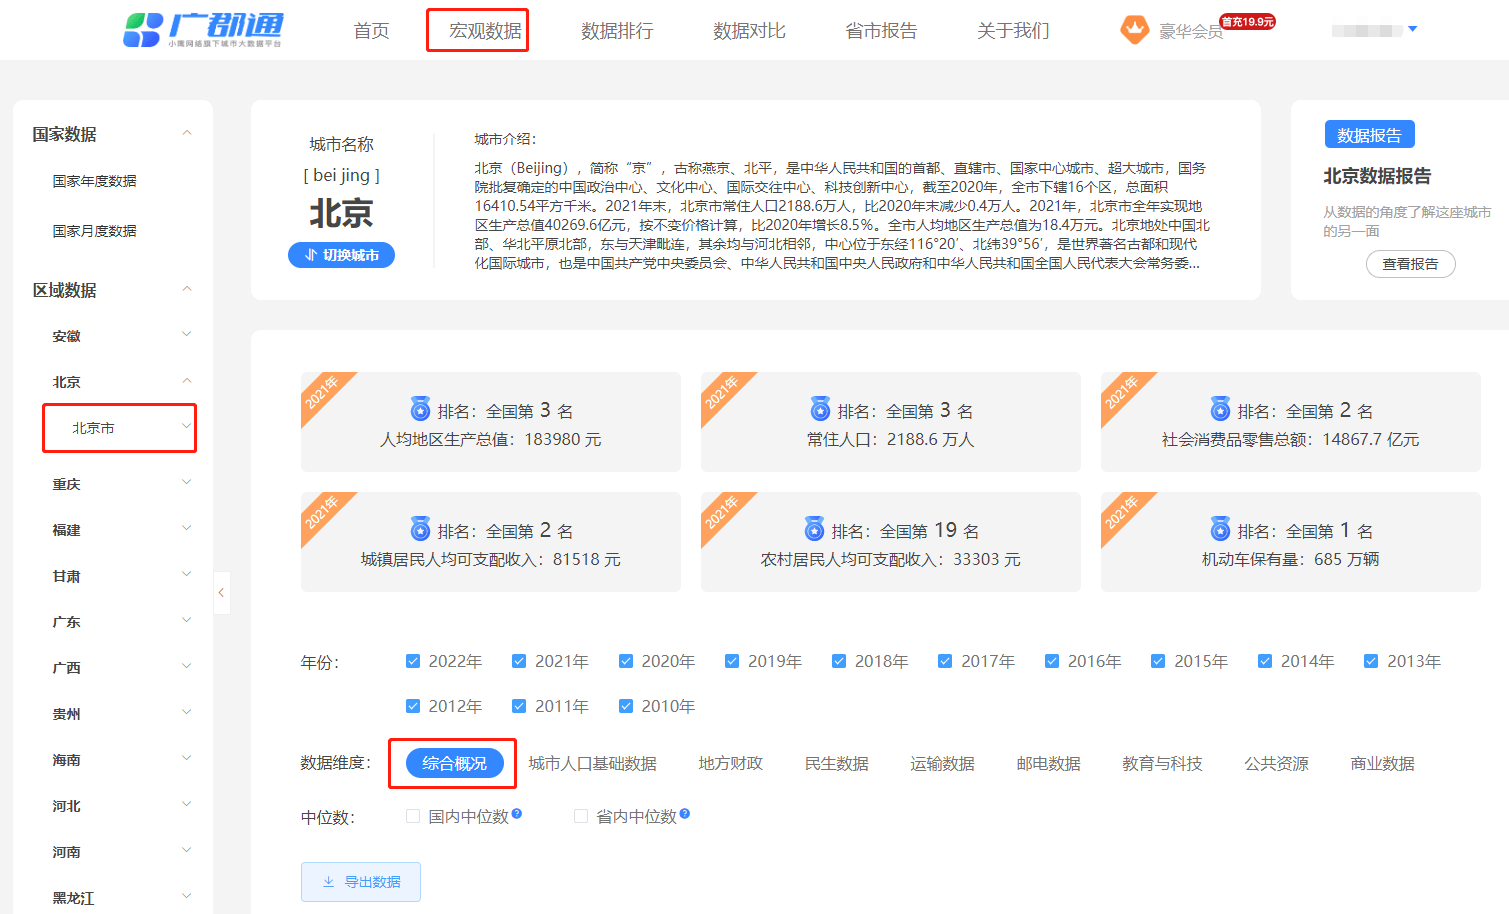Collapse the sidebar using the left arrow handle

point(221,593)
